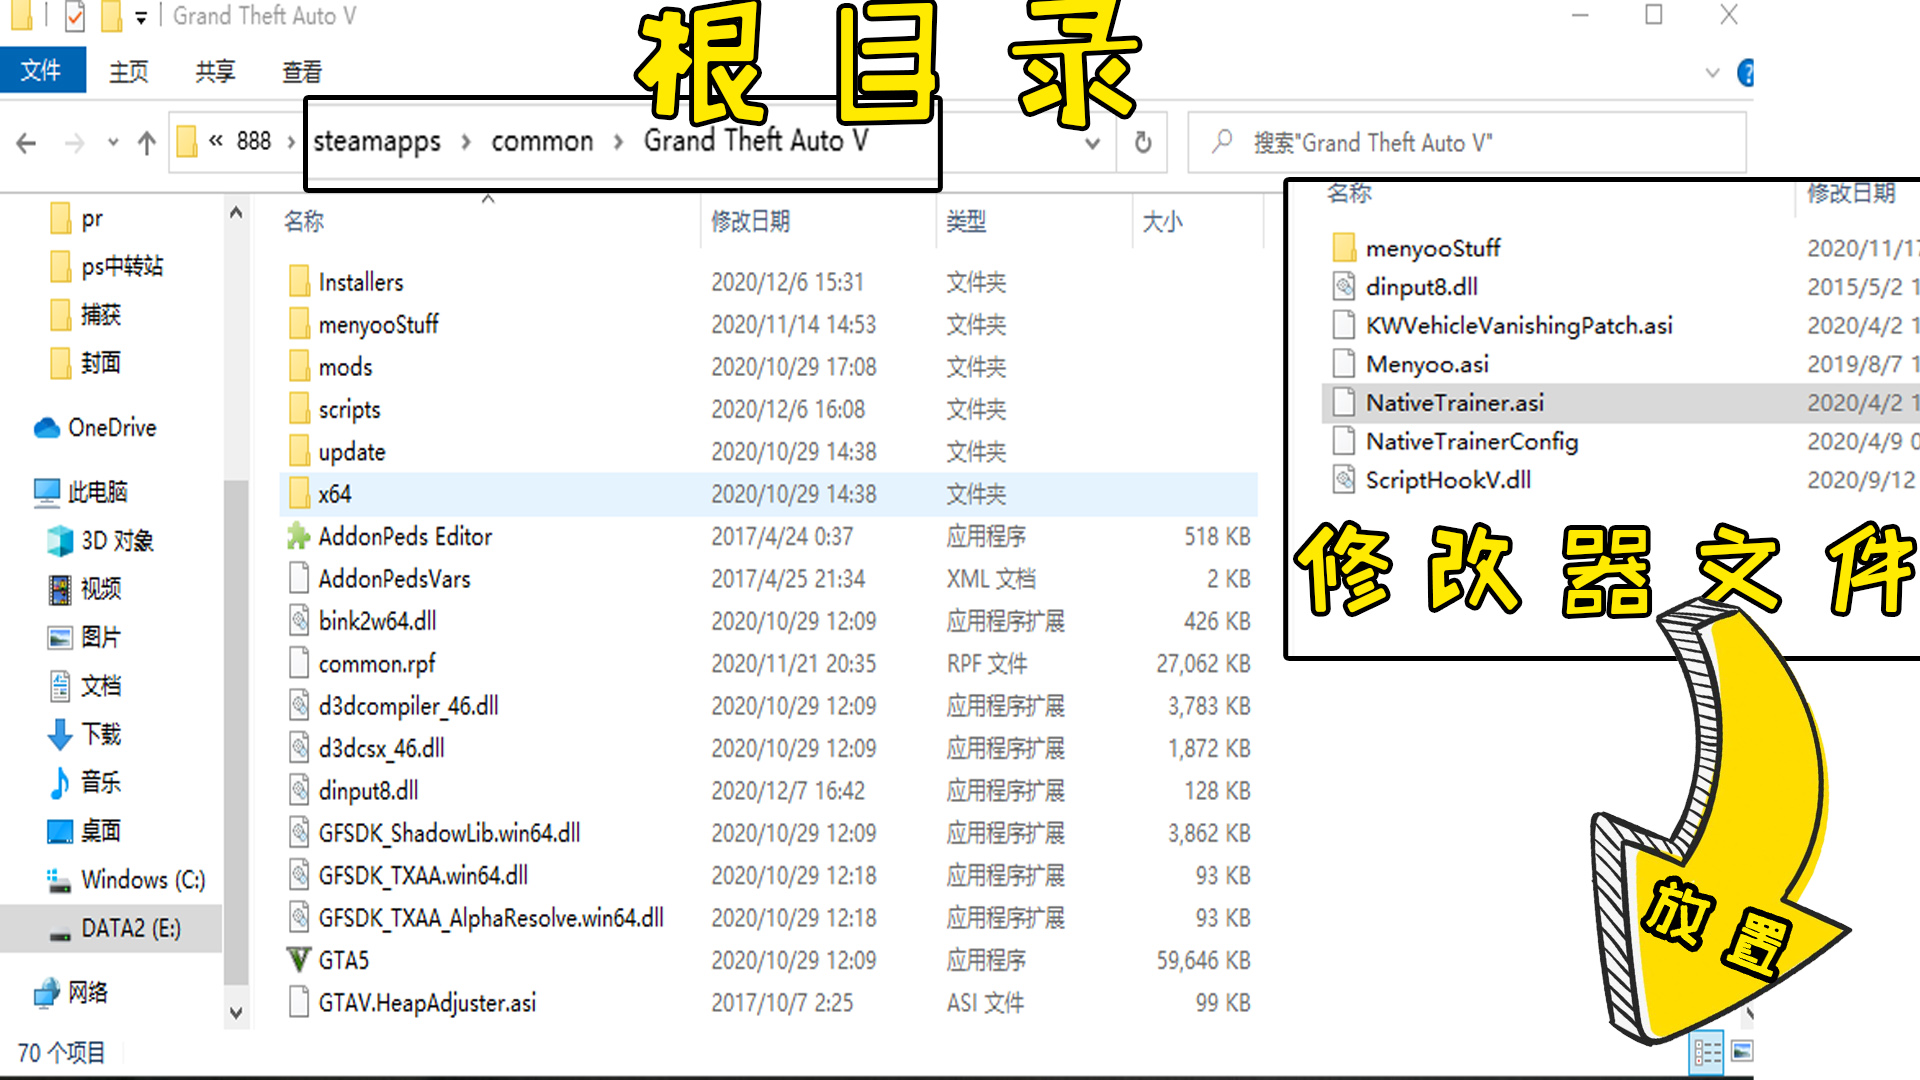This screenshot has width=1920, height=1080.
Task: Select the menyooStuff folder icon in main list
Action: (x=299, y=324)
